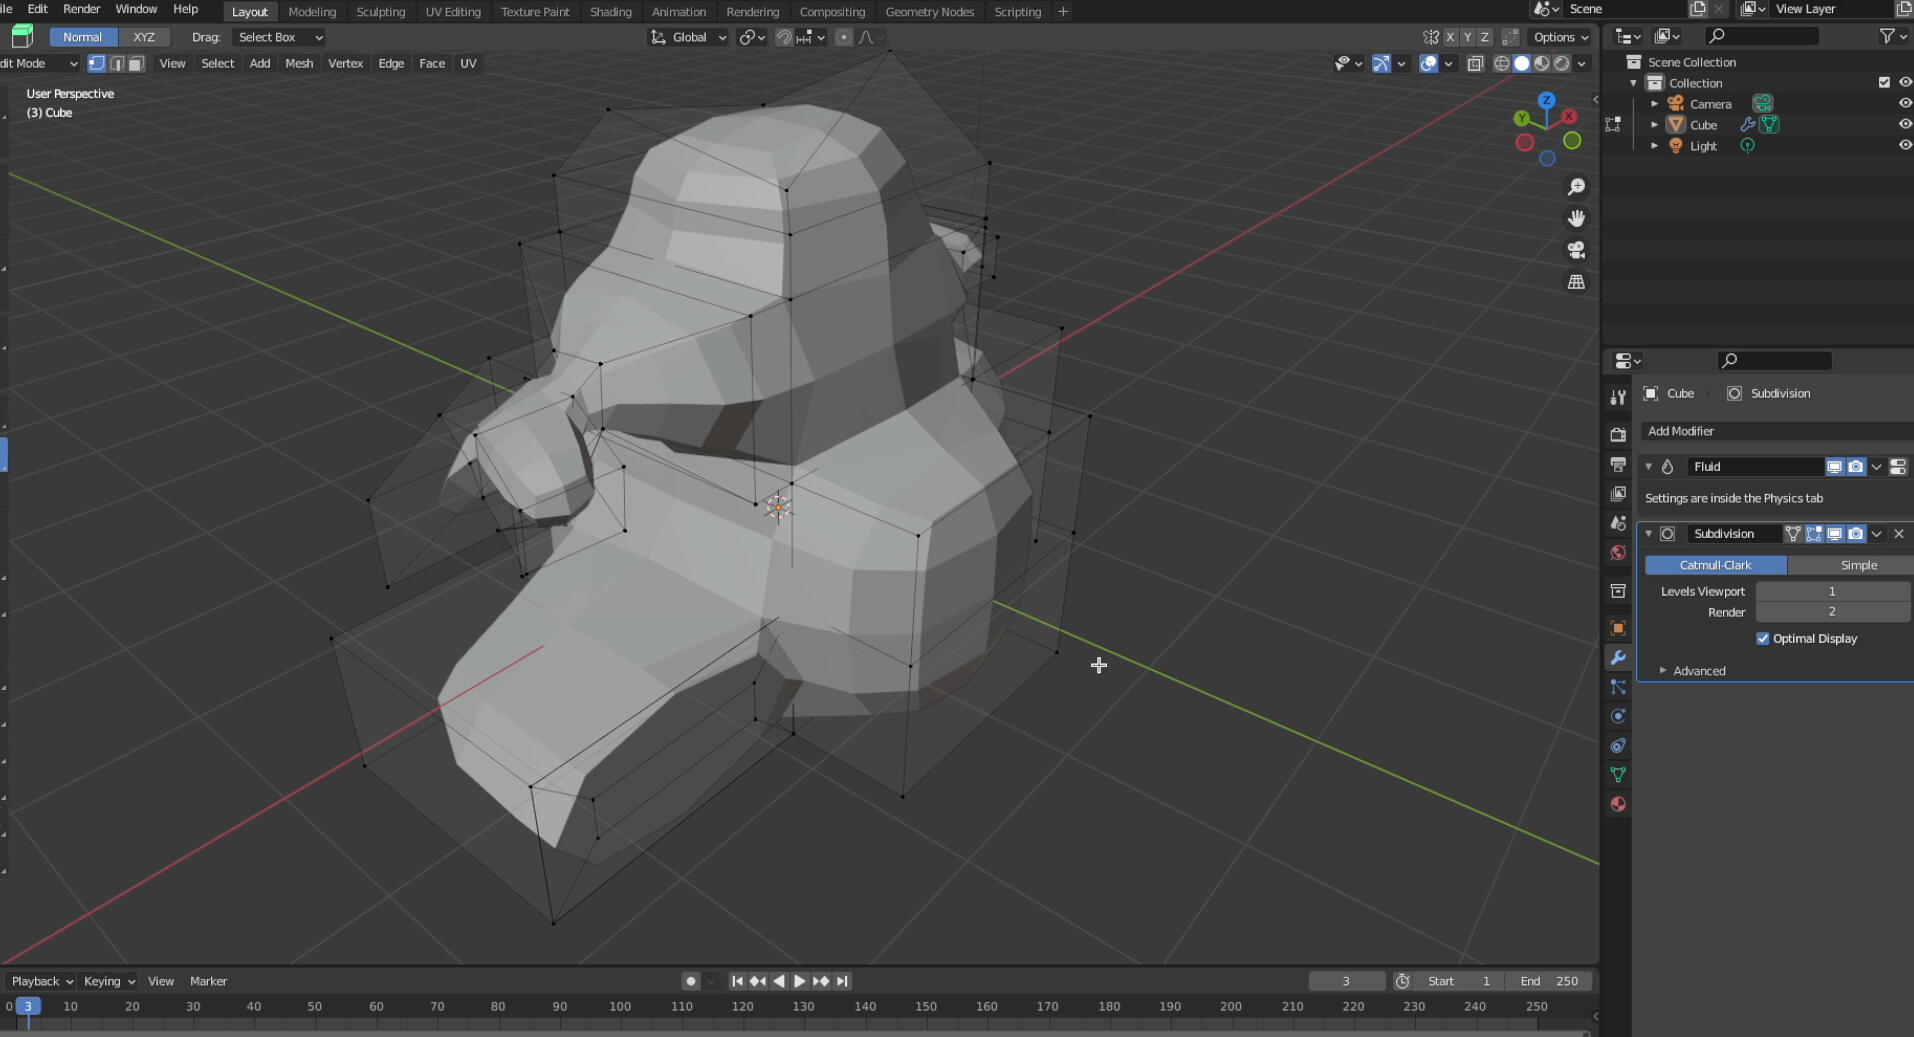The width and height of the screenshot is (1914, 1037).
Task: Uncheck the Optimal Display checkbox
Action: [1763, 638]
